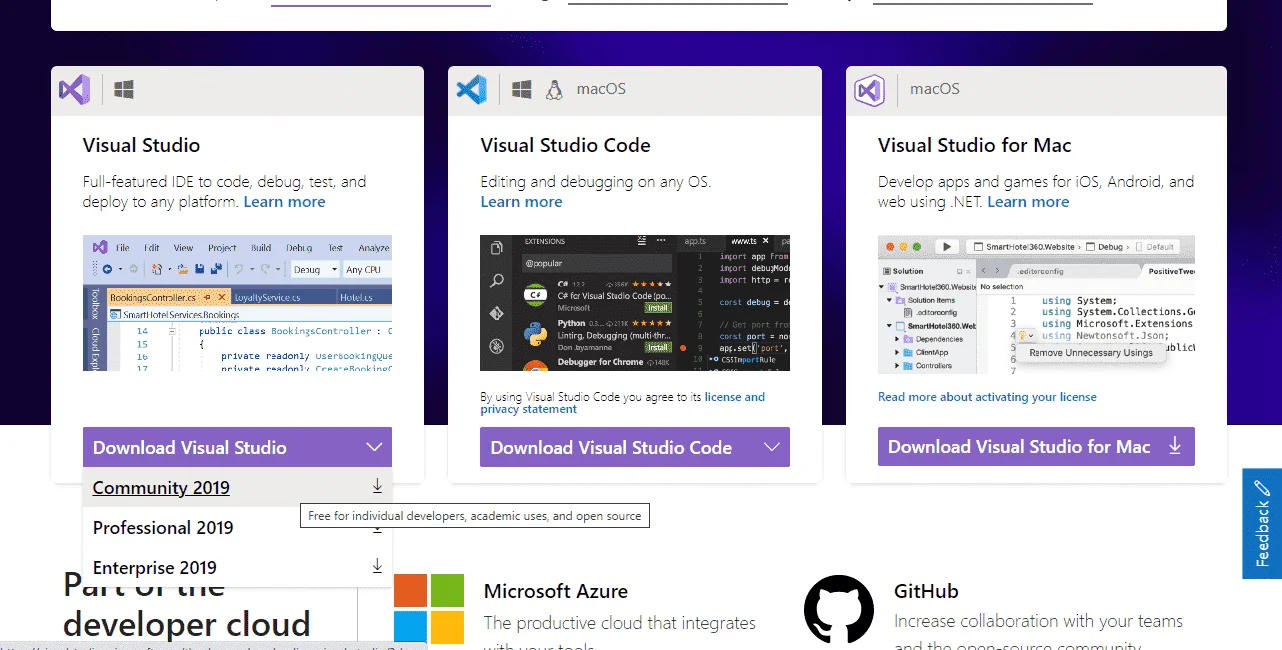This screenshot has height=650, width=1282.
Task: Click the Visual Studio Code card title
Action: click(x=565, y=145)
